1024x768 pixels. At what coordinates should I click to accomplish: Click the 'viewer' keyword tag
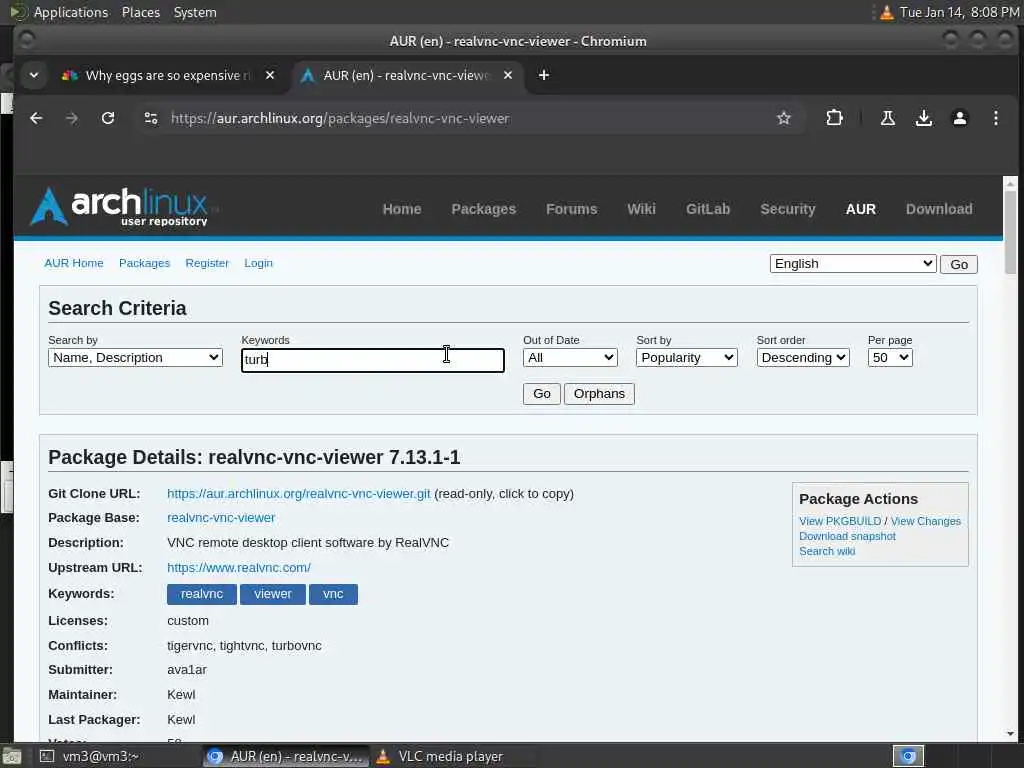272,594
